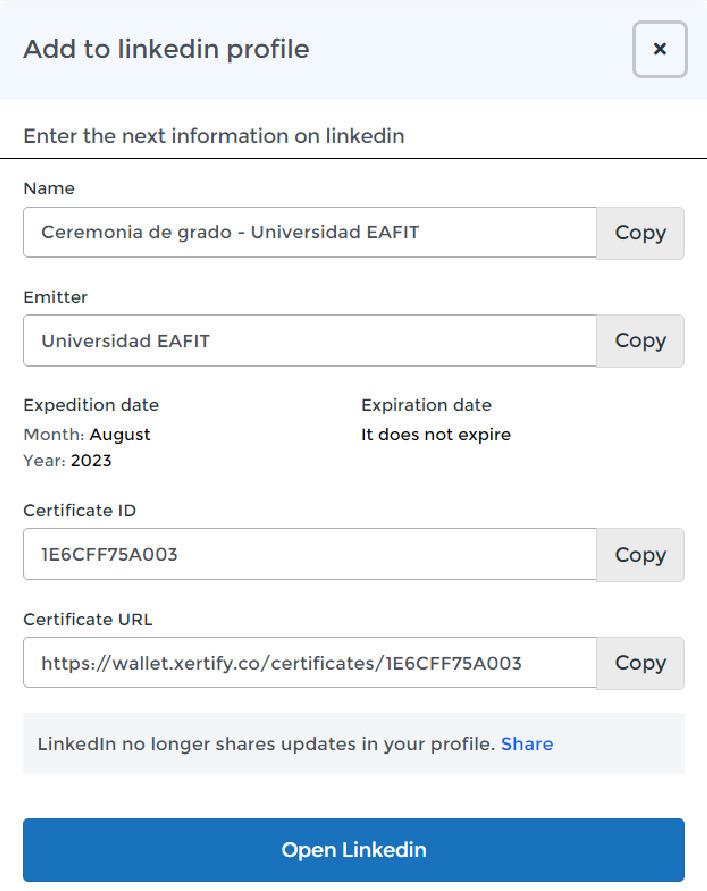This screenshot has height=891, width=707.
Task: Click the Expiration date label
Action: 426,405
